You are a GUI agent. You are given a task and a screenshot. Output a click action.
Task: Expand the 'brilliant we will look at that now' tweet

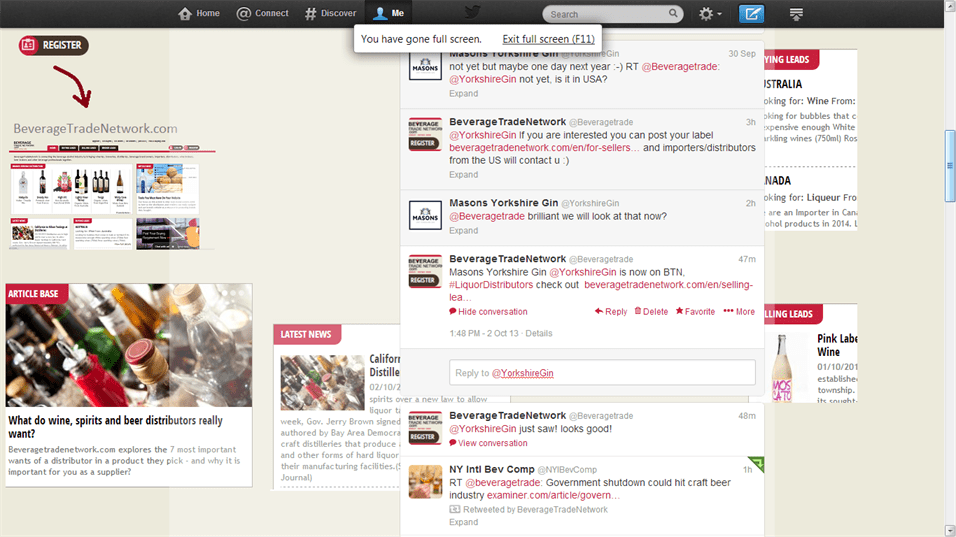[x=463, y=230]
